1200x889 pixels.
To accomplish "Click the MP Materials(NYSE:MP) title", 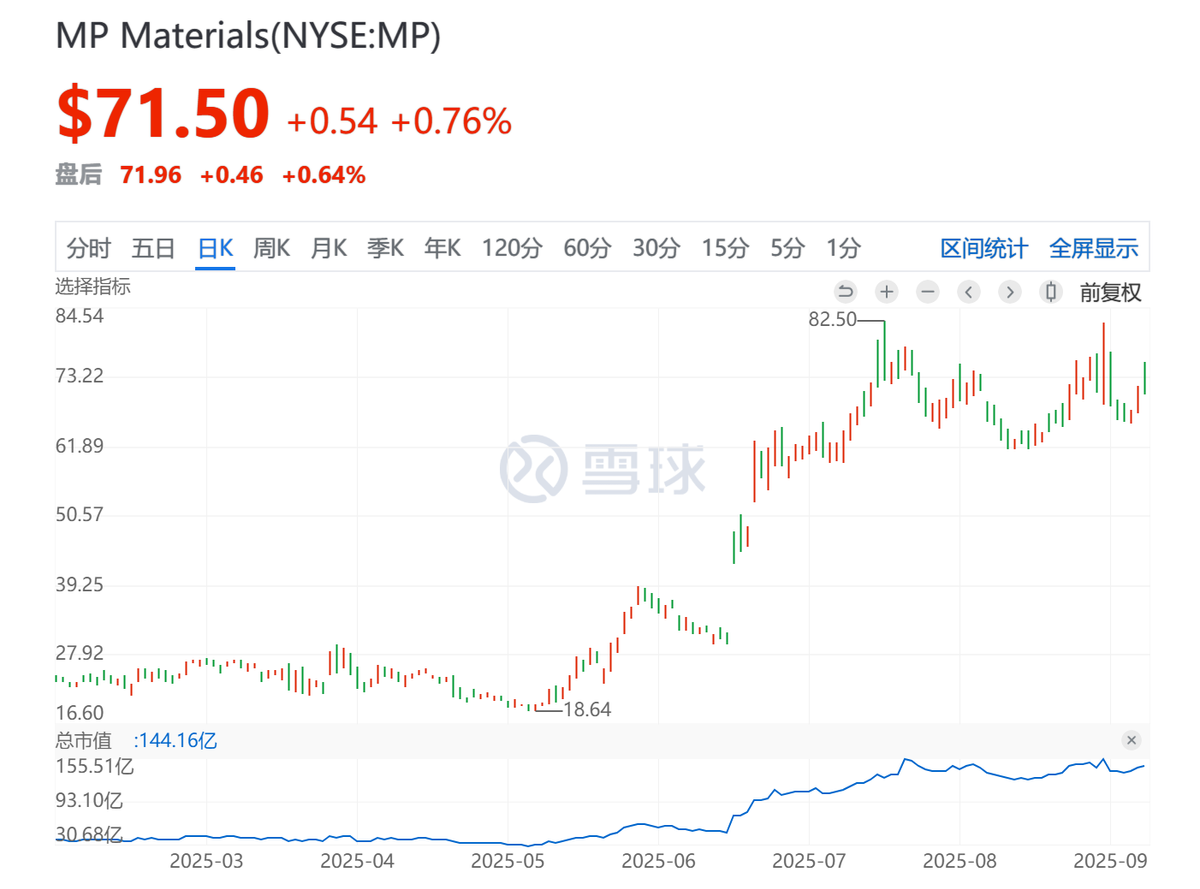I will (248, 35).
